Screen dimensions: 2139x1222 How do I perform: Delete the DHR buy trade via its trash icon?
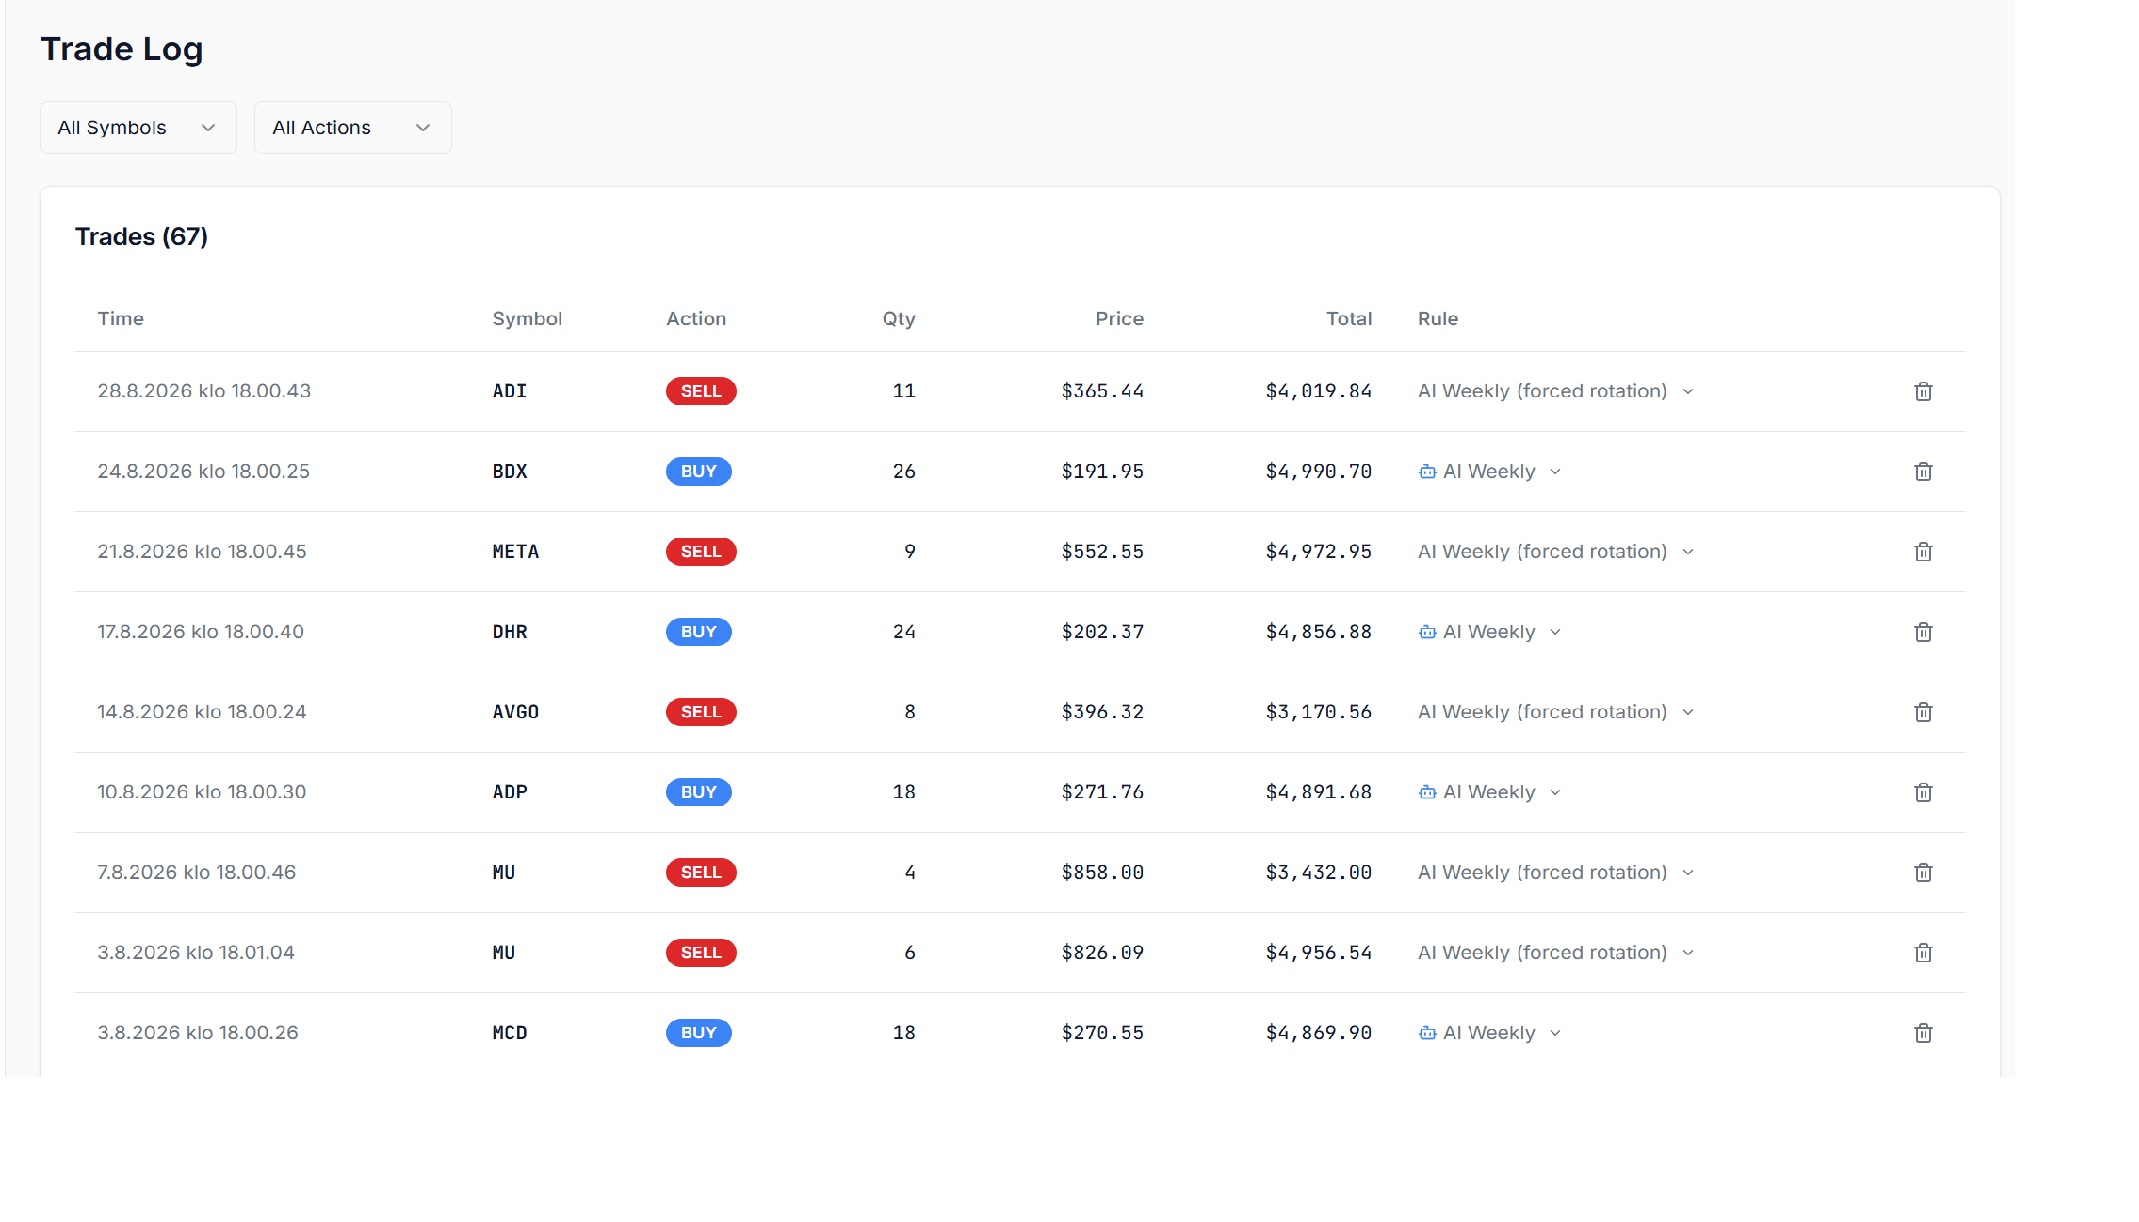click(x=1922, y=632)
